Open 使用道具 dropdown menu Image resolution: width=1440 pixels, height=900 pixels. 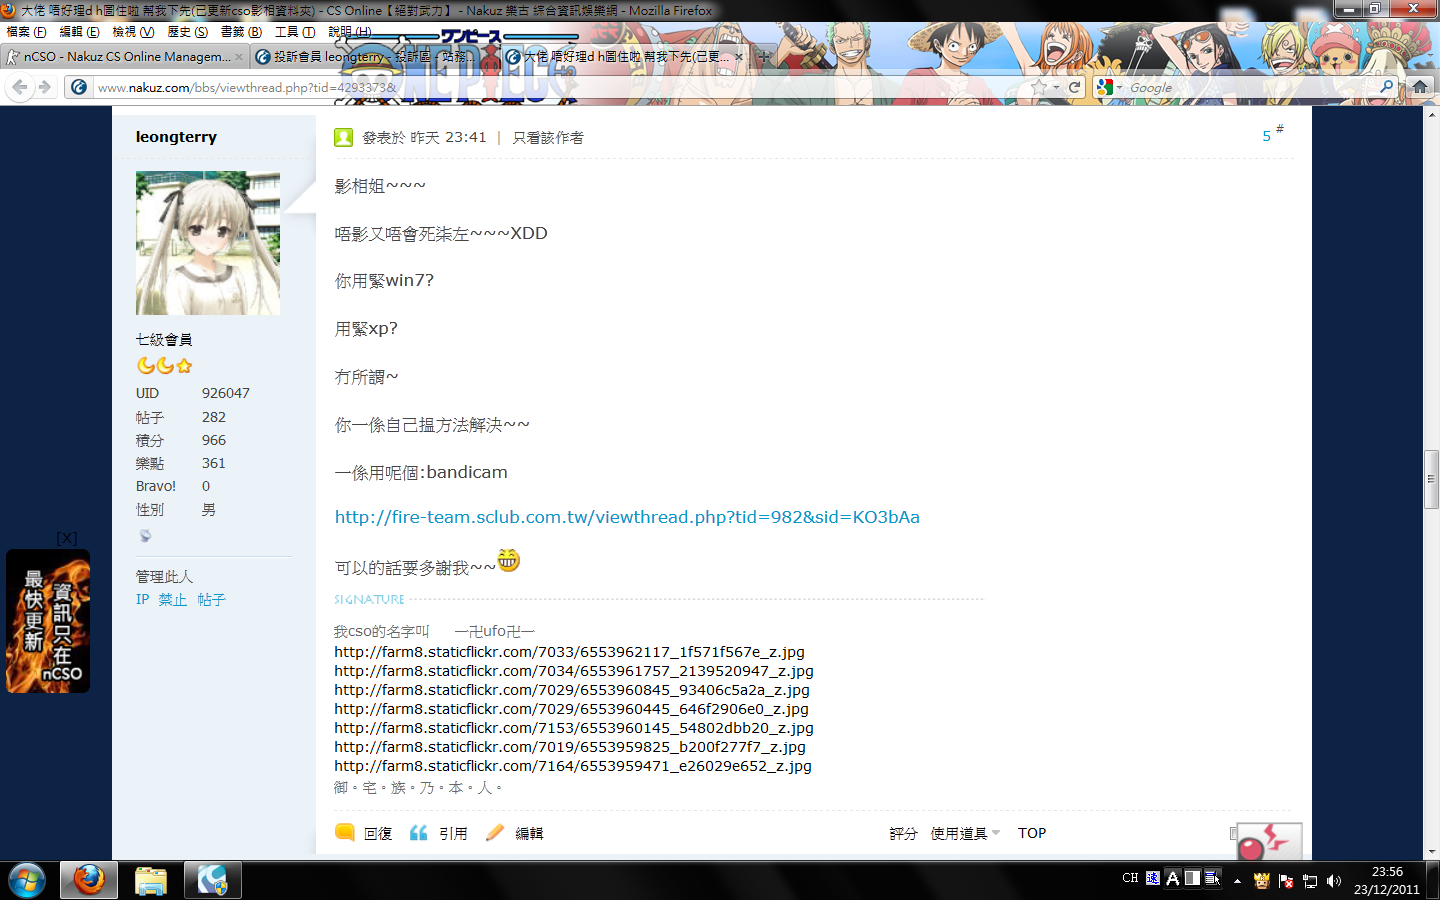click(965, 833)
